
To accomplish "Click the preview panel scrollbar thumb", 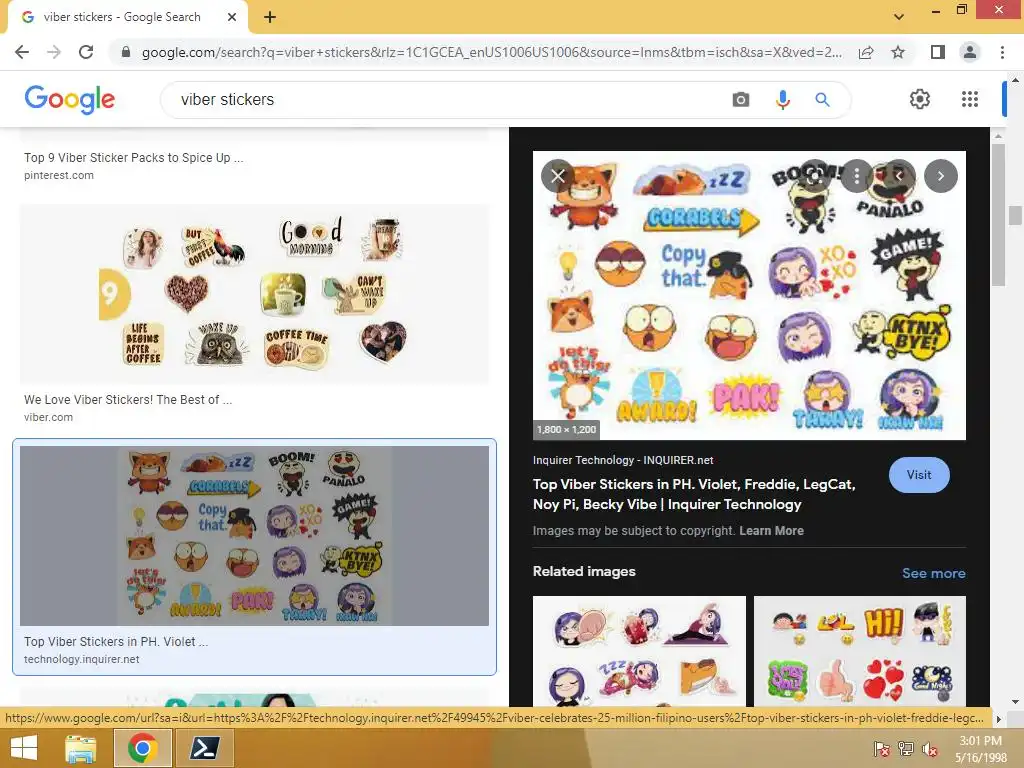I will [997, 214].
